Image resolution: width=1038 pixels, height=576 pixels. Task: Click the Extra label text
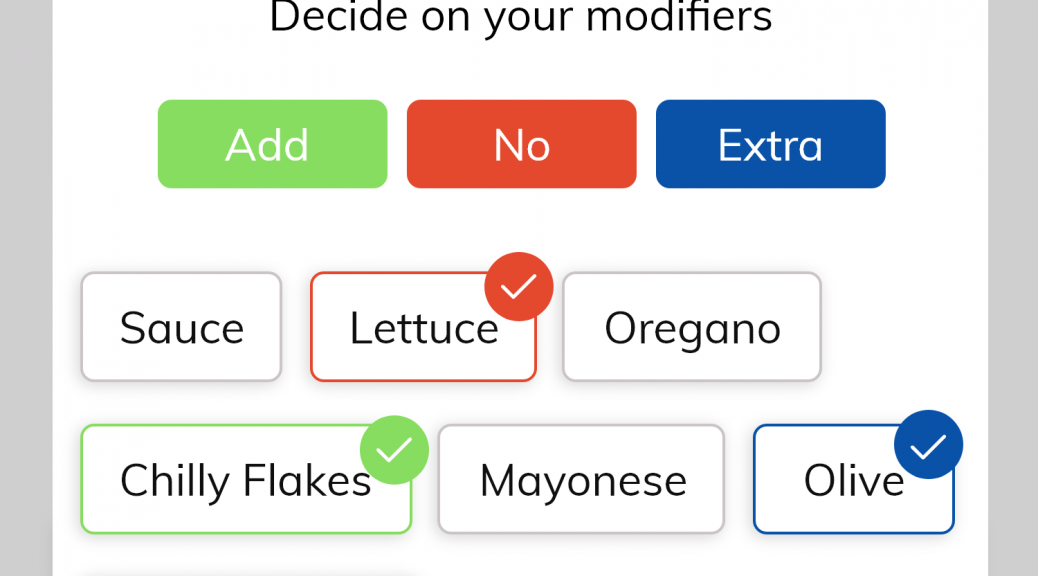(x=771, y=146)
